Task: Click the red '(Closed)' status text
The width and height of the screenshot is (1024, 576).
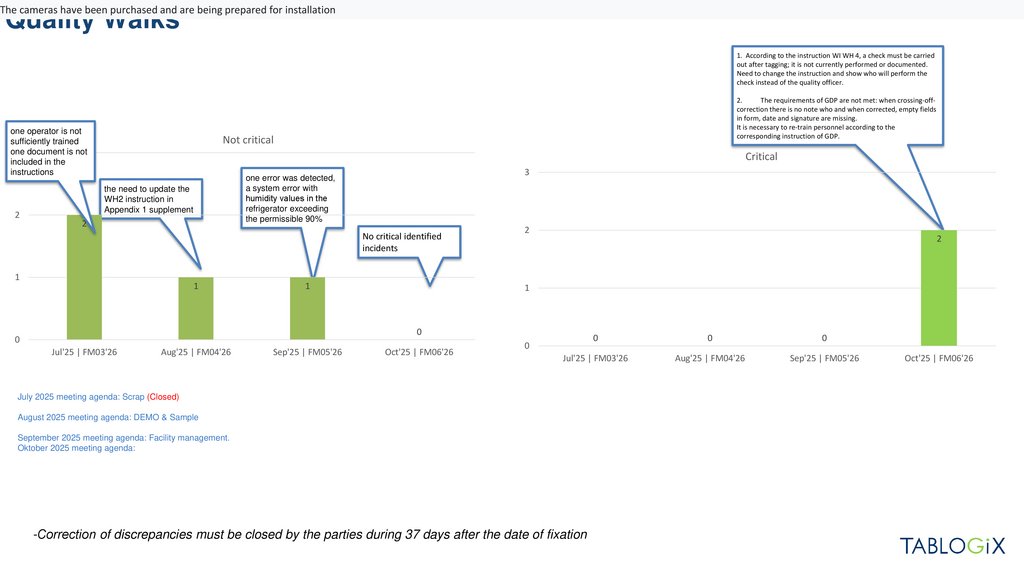Action: (x=163, y=397)
